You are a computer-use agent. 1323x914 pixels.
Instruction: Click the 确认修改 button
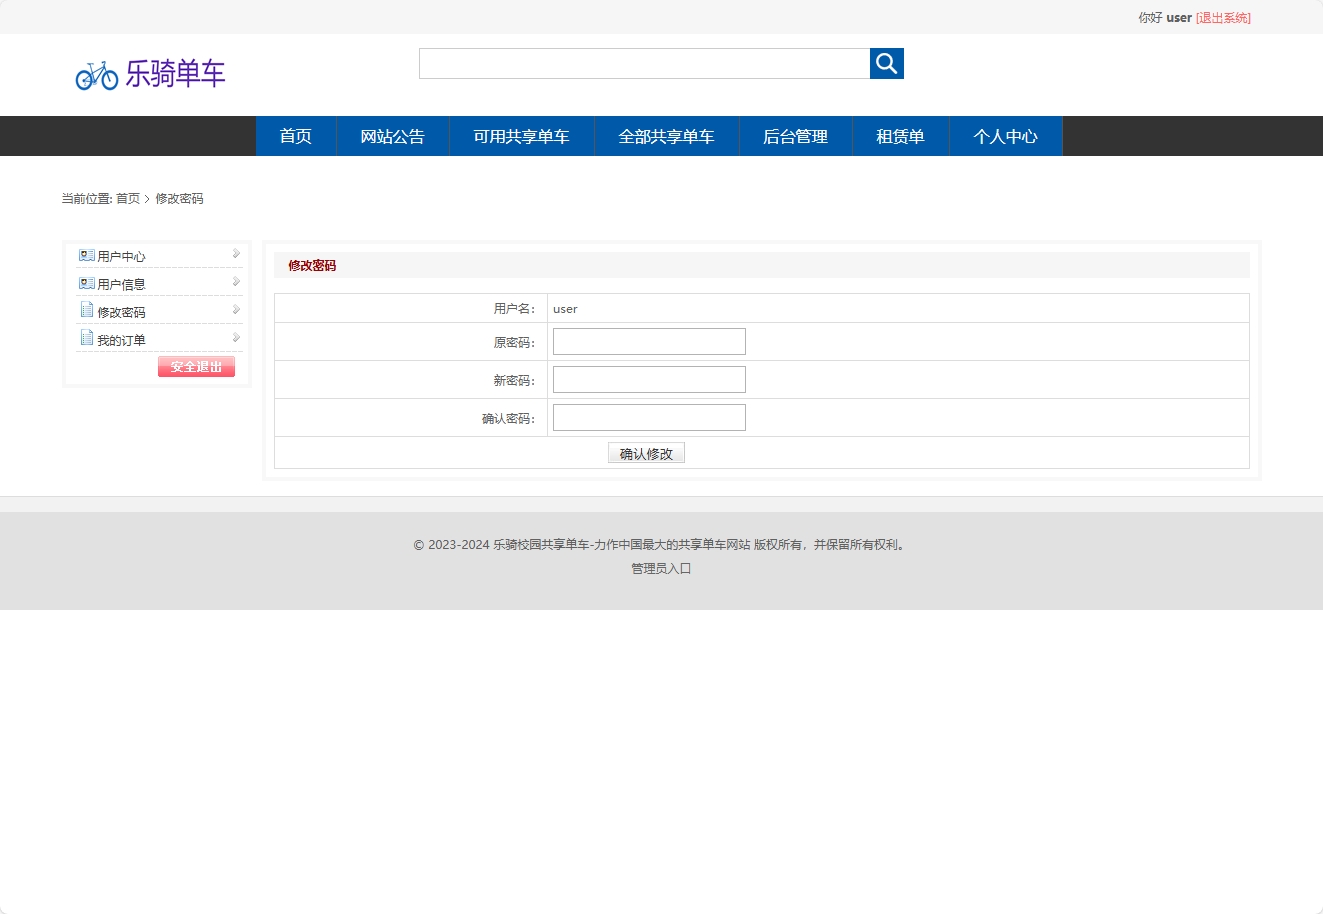[x=646, y=452]
